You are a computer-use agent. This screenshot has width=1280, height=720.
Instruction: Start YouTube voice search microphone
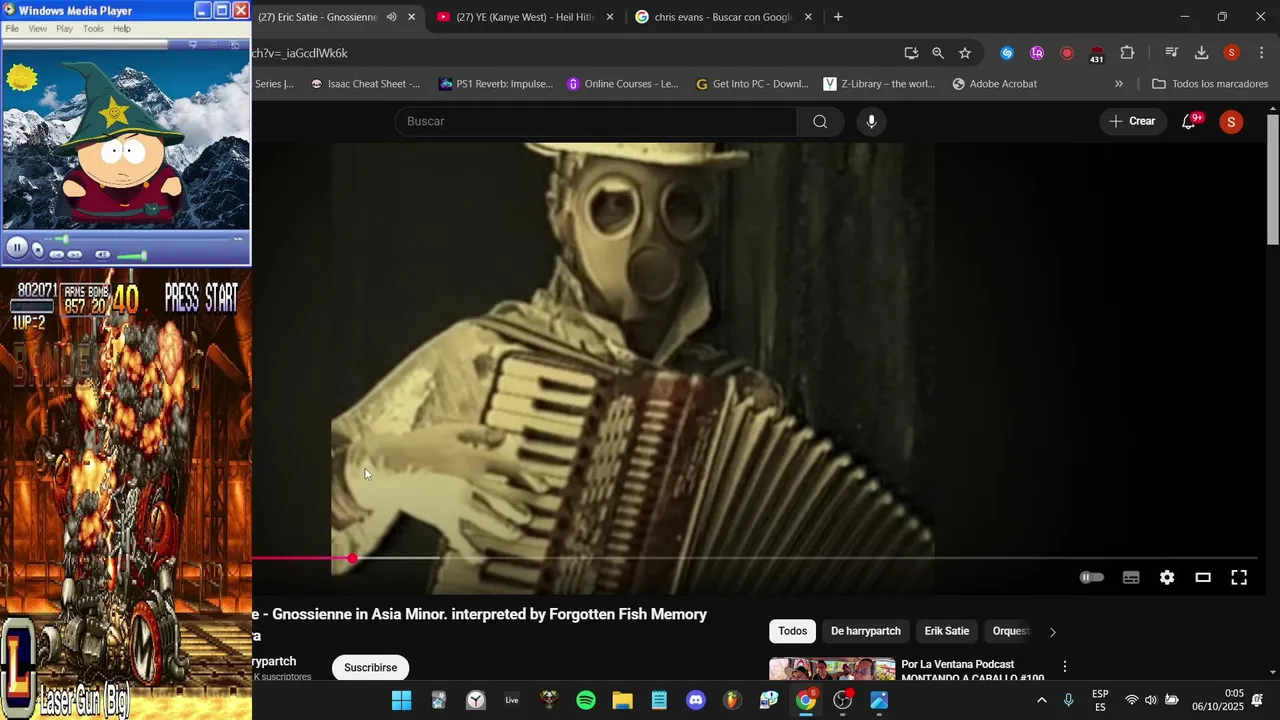871,121
